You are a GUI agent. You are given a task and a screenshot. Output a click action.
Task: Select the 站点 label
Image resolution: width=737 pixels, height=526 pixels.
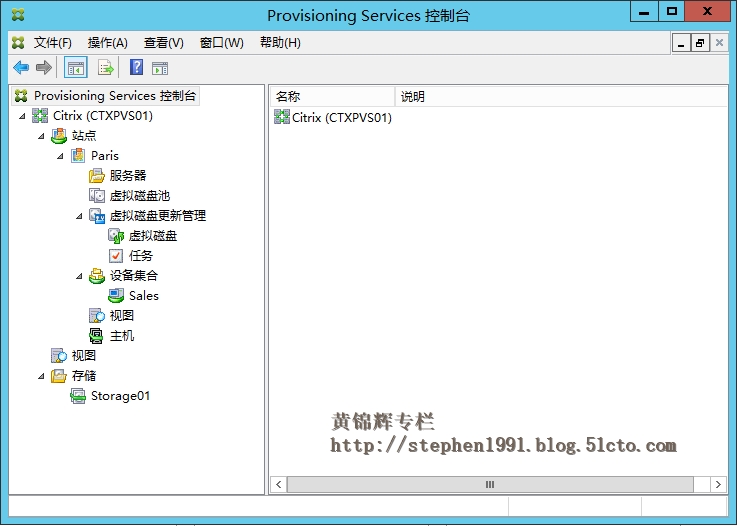pos(84,136)
